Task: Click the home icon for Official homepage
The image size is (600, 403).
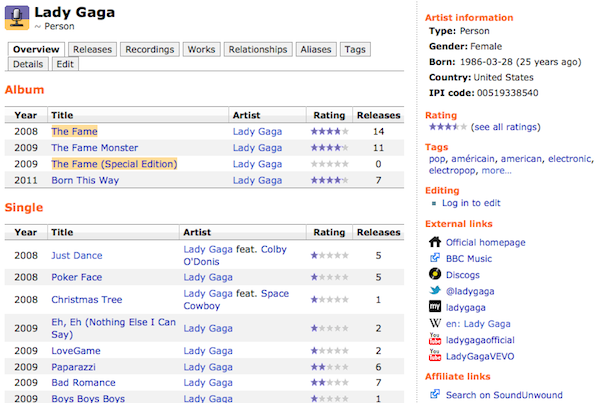Action: pos(435,242)
